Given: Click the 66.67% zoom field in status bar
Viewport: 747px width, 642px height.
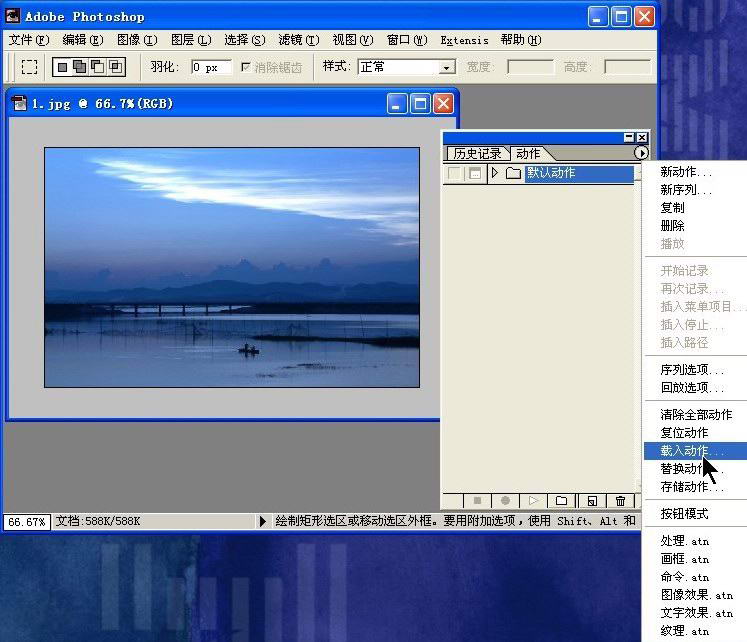Looking at the screenshot, I should pos(26,522).
